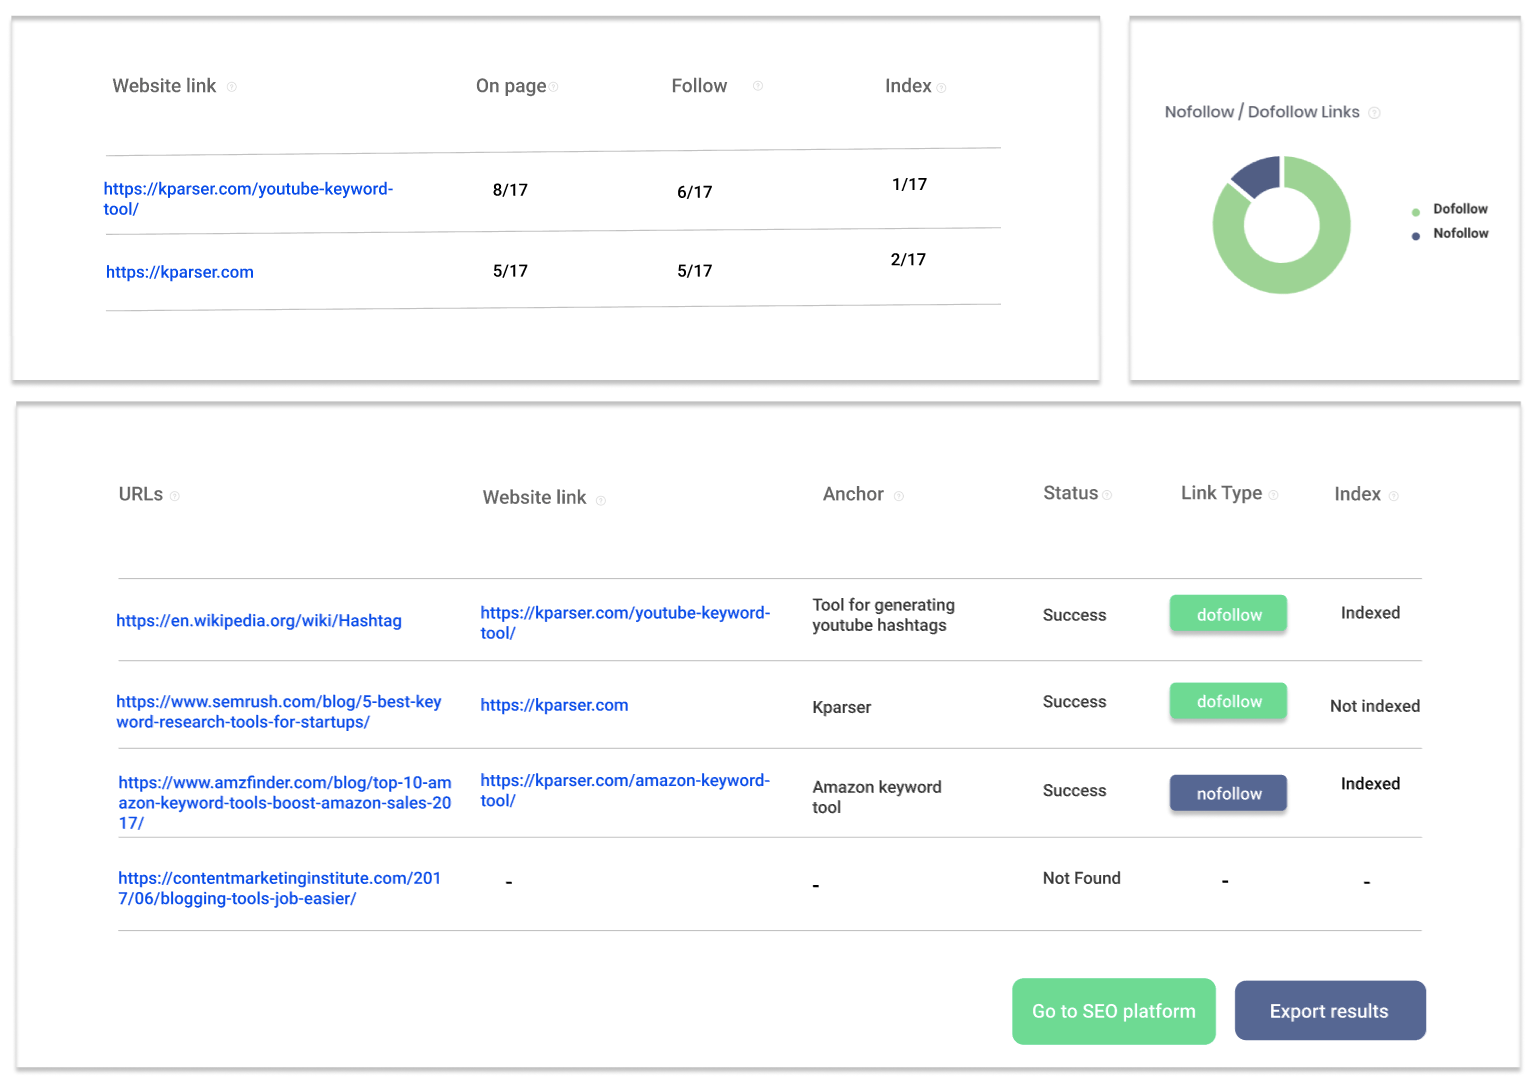Click info icon next to Nofollow / Dofollow Links title

tap(1374, 113)
